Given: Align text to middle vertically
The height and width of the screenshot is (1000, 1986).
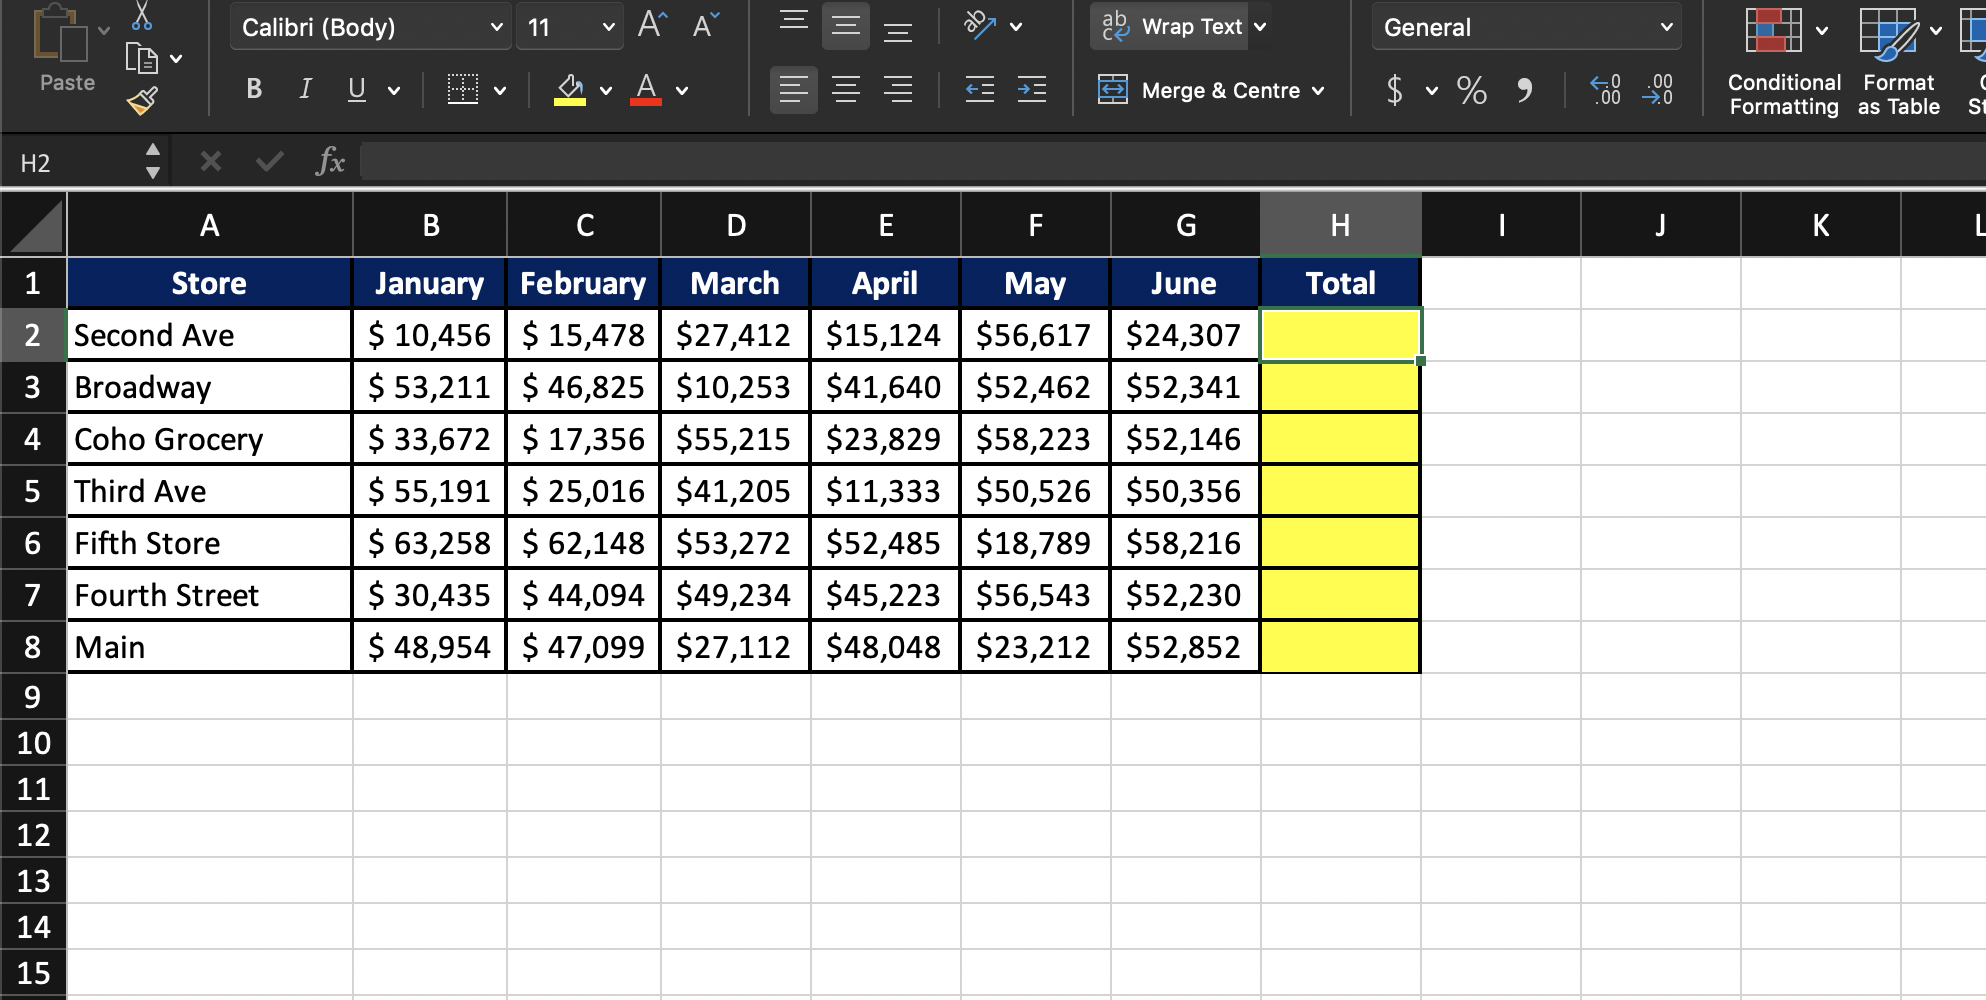Looking at the screenshot, I should 846,26.
